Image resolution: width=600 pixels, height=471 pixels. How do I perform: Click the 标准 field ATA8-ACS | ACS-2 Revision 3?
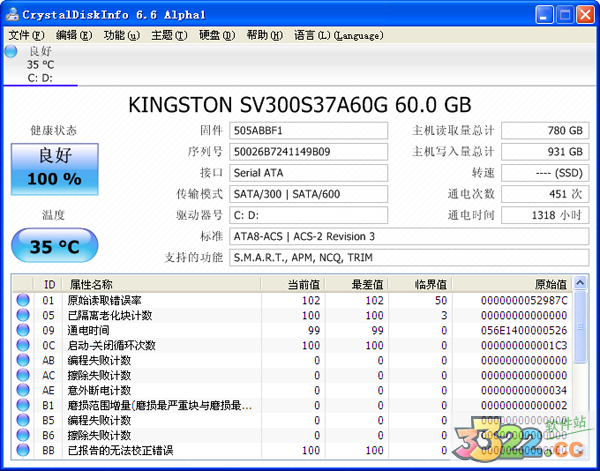(x=409, y=236)
